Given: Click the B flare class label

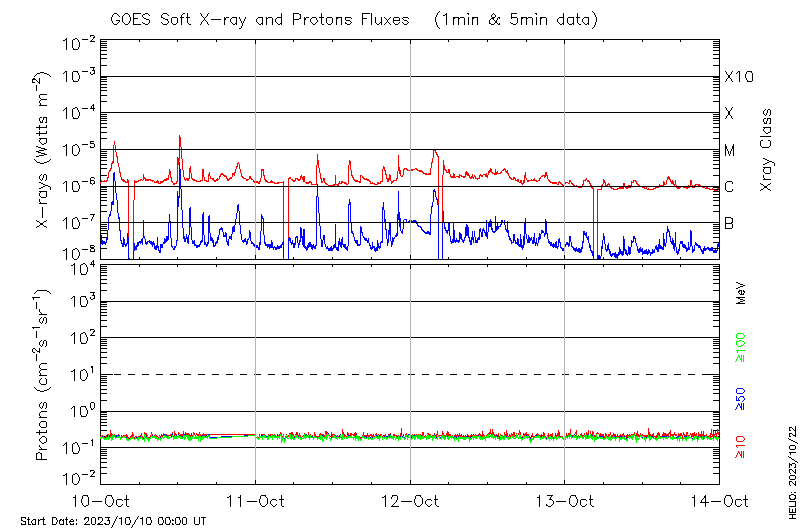Looking at the screenshot, I should pos(729,223).
